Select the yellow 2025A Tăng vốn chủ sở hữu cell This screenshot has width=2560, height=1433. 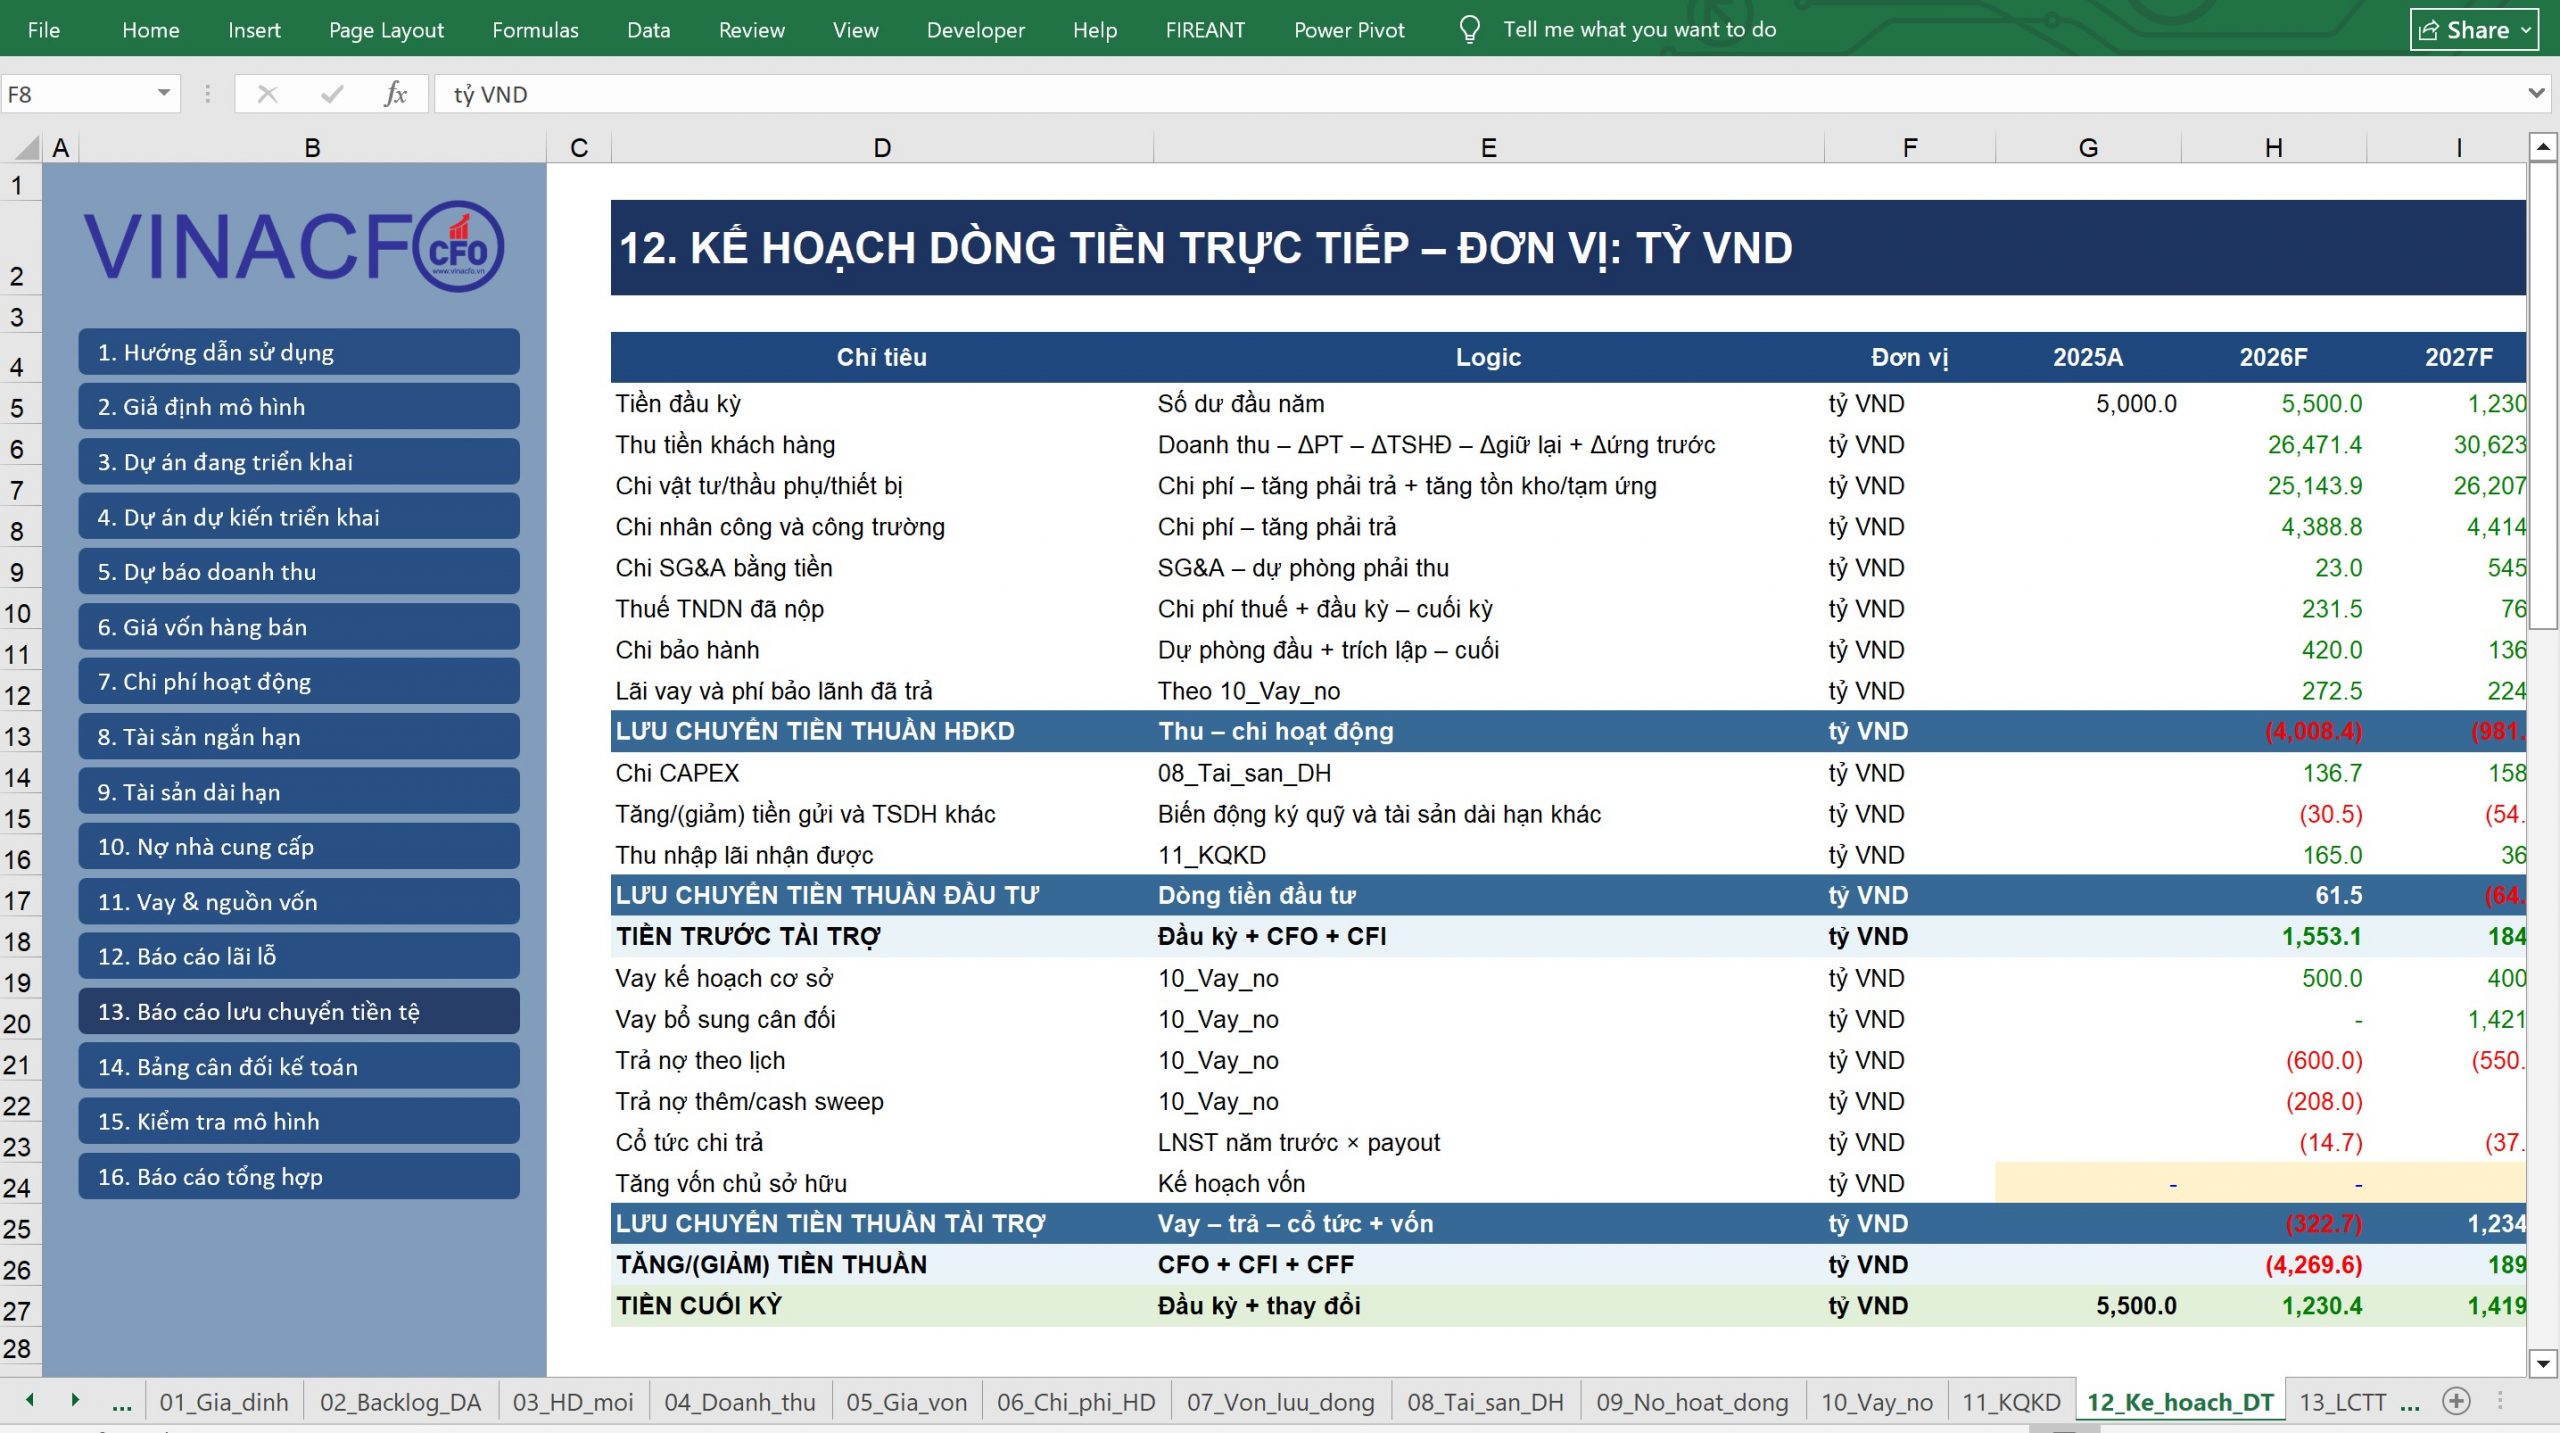pos(2088,1183)
